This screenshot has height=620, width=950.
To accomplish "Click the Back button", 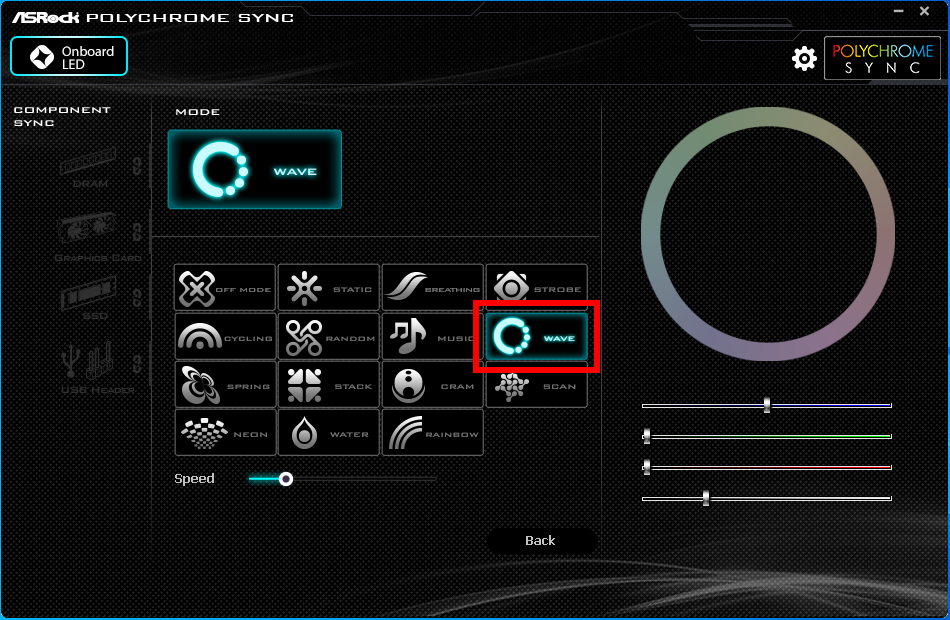I will 541,541.
